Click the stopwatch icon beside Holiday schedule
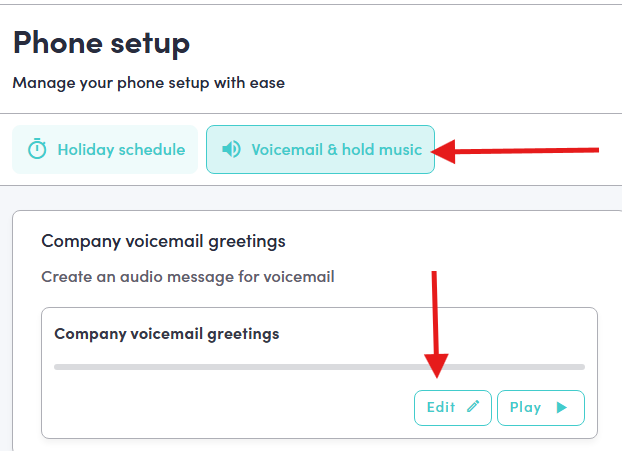Screen dimensions: 622x451 (x=37, y=150)
